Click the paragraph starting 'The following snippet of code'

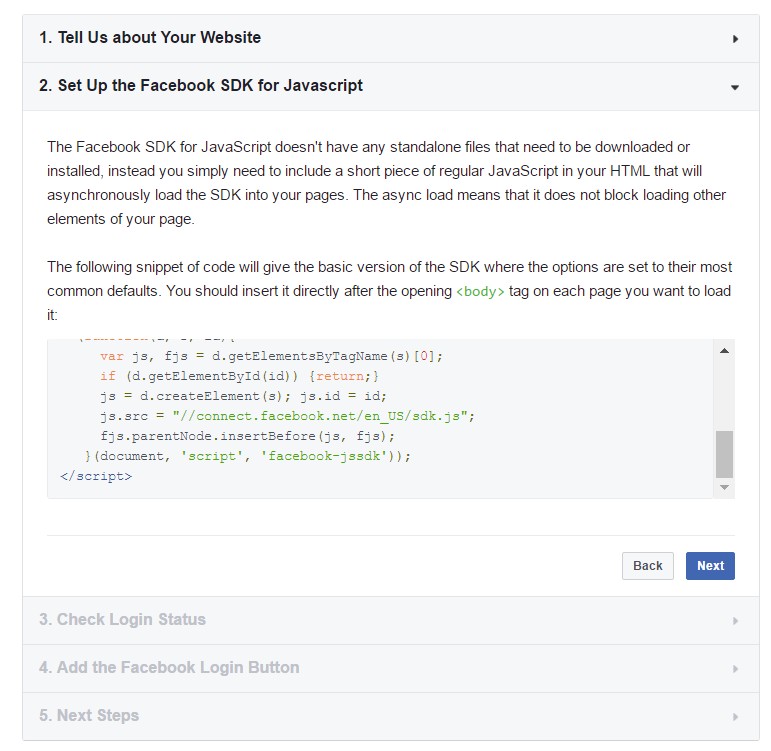[x=389, y=291]
